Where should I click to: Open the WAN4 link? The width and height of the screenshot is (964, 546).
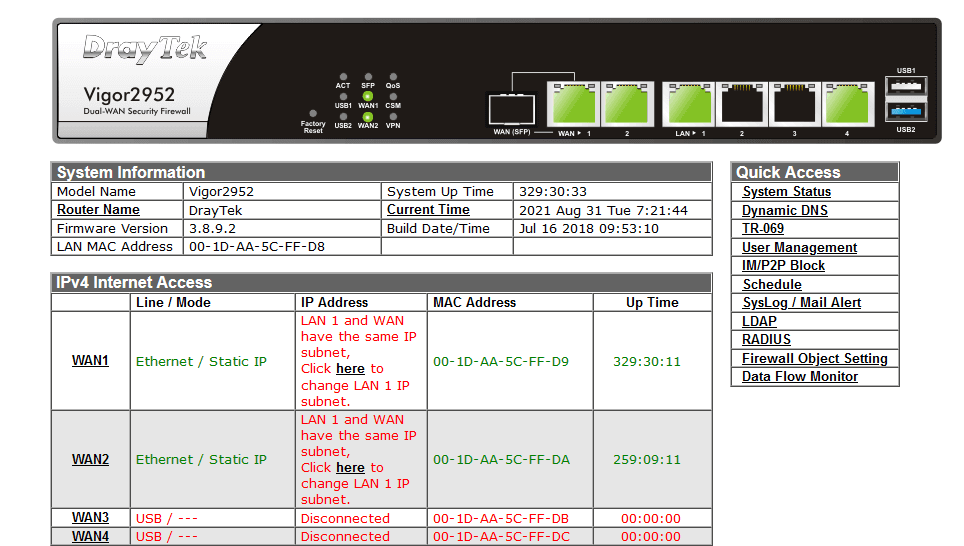tap(90, 536)
